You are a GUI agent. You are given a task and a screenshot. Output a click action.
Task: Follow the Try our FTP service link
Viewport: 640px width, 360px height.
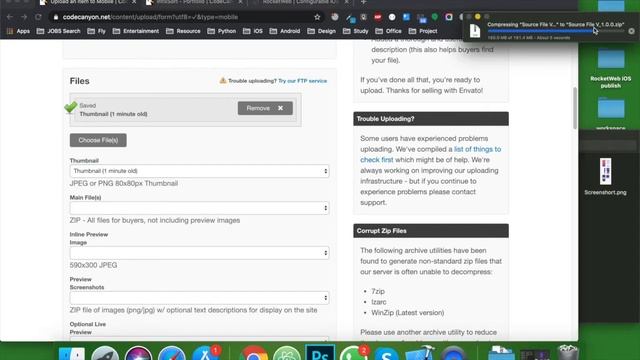point(302,81)
